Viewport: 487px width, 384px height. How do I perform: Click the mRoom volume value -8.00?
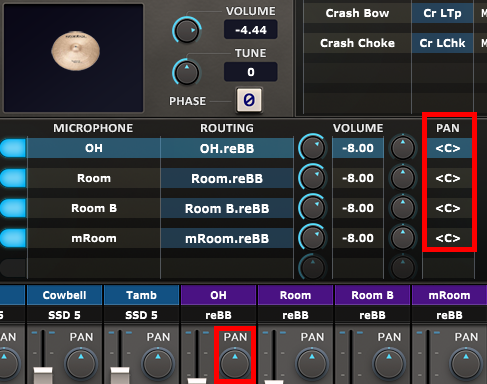coord(358,238)
